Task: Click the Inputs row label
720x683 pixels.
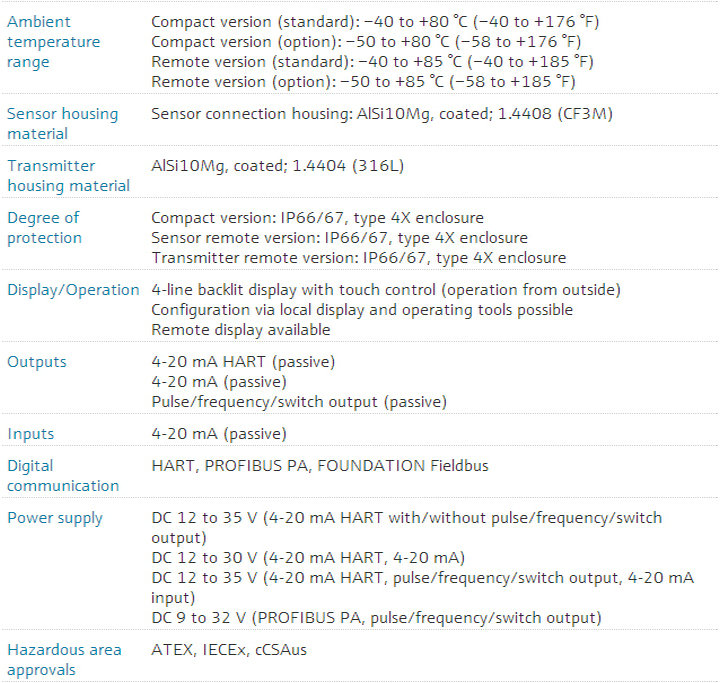Action: 31,434
